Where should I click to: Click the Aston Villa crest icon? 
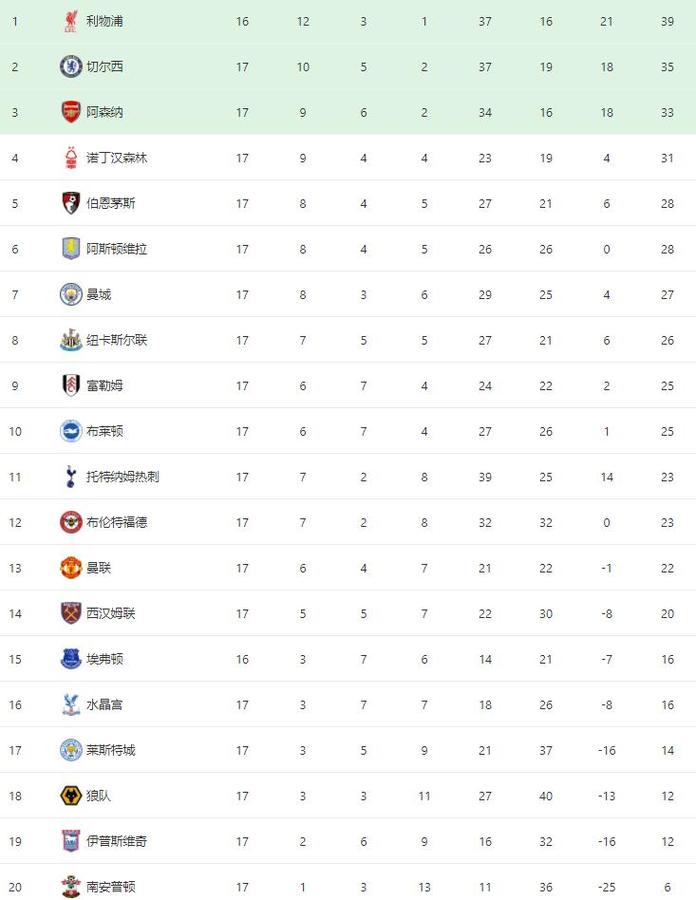coord(71,249)
